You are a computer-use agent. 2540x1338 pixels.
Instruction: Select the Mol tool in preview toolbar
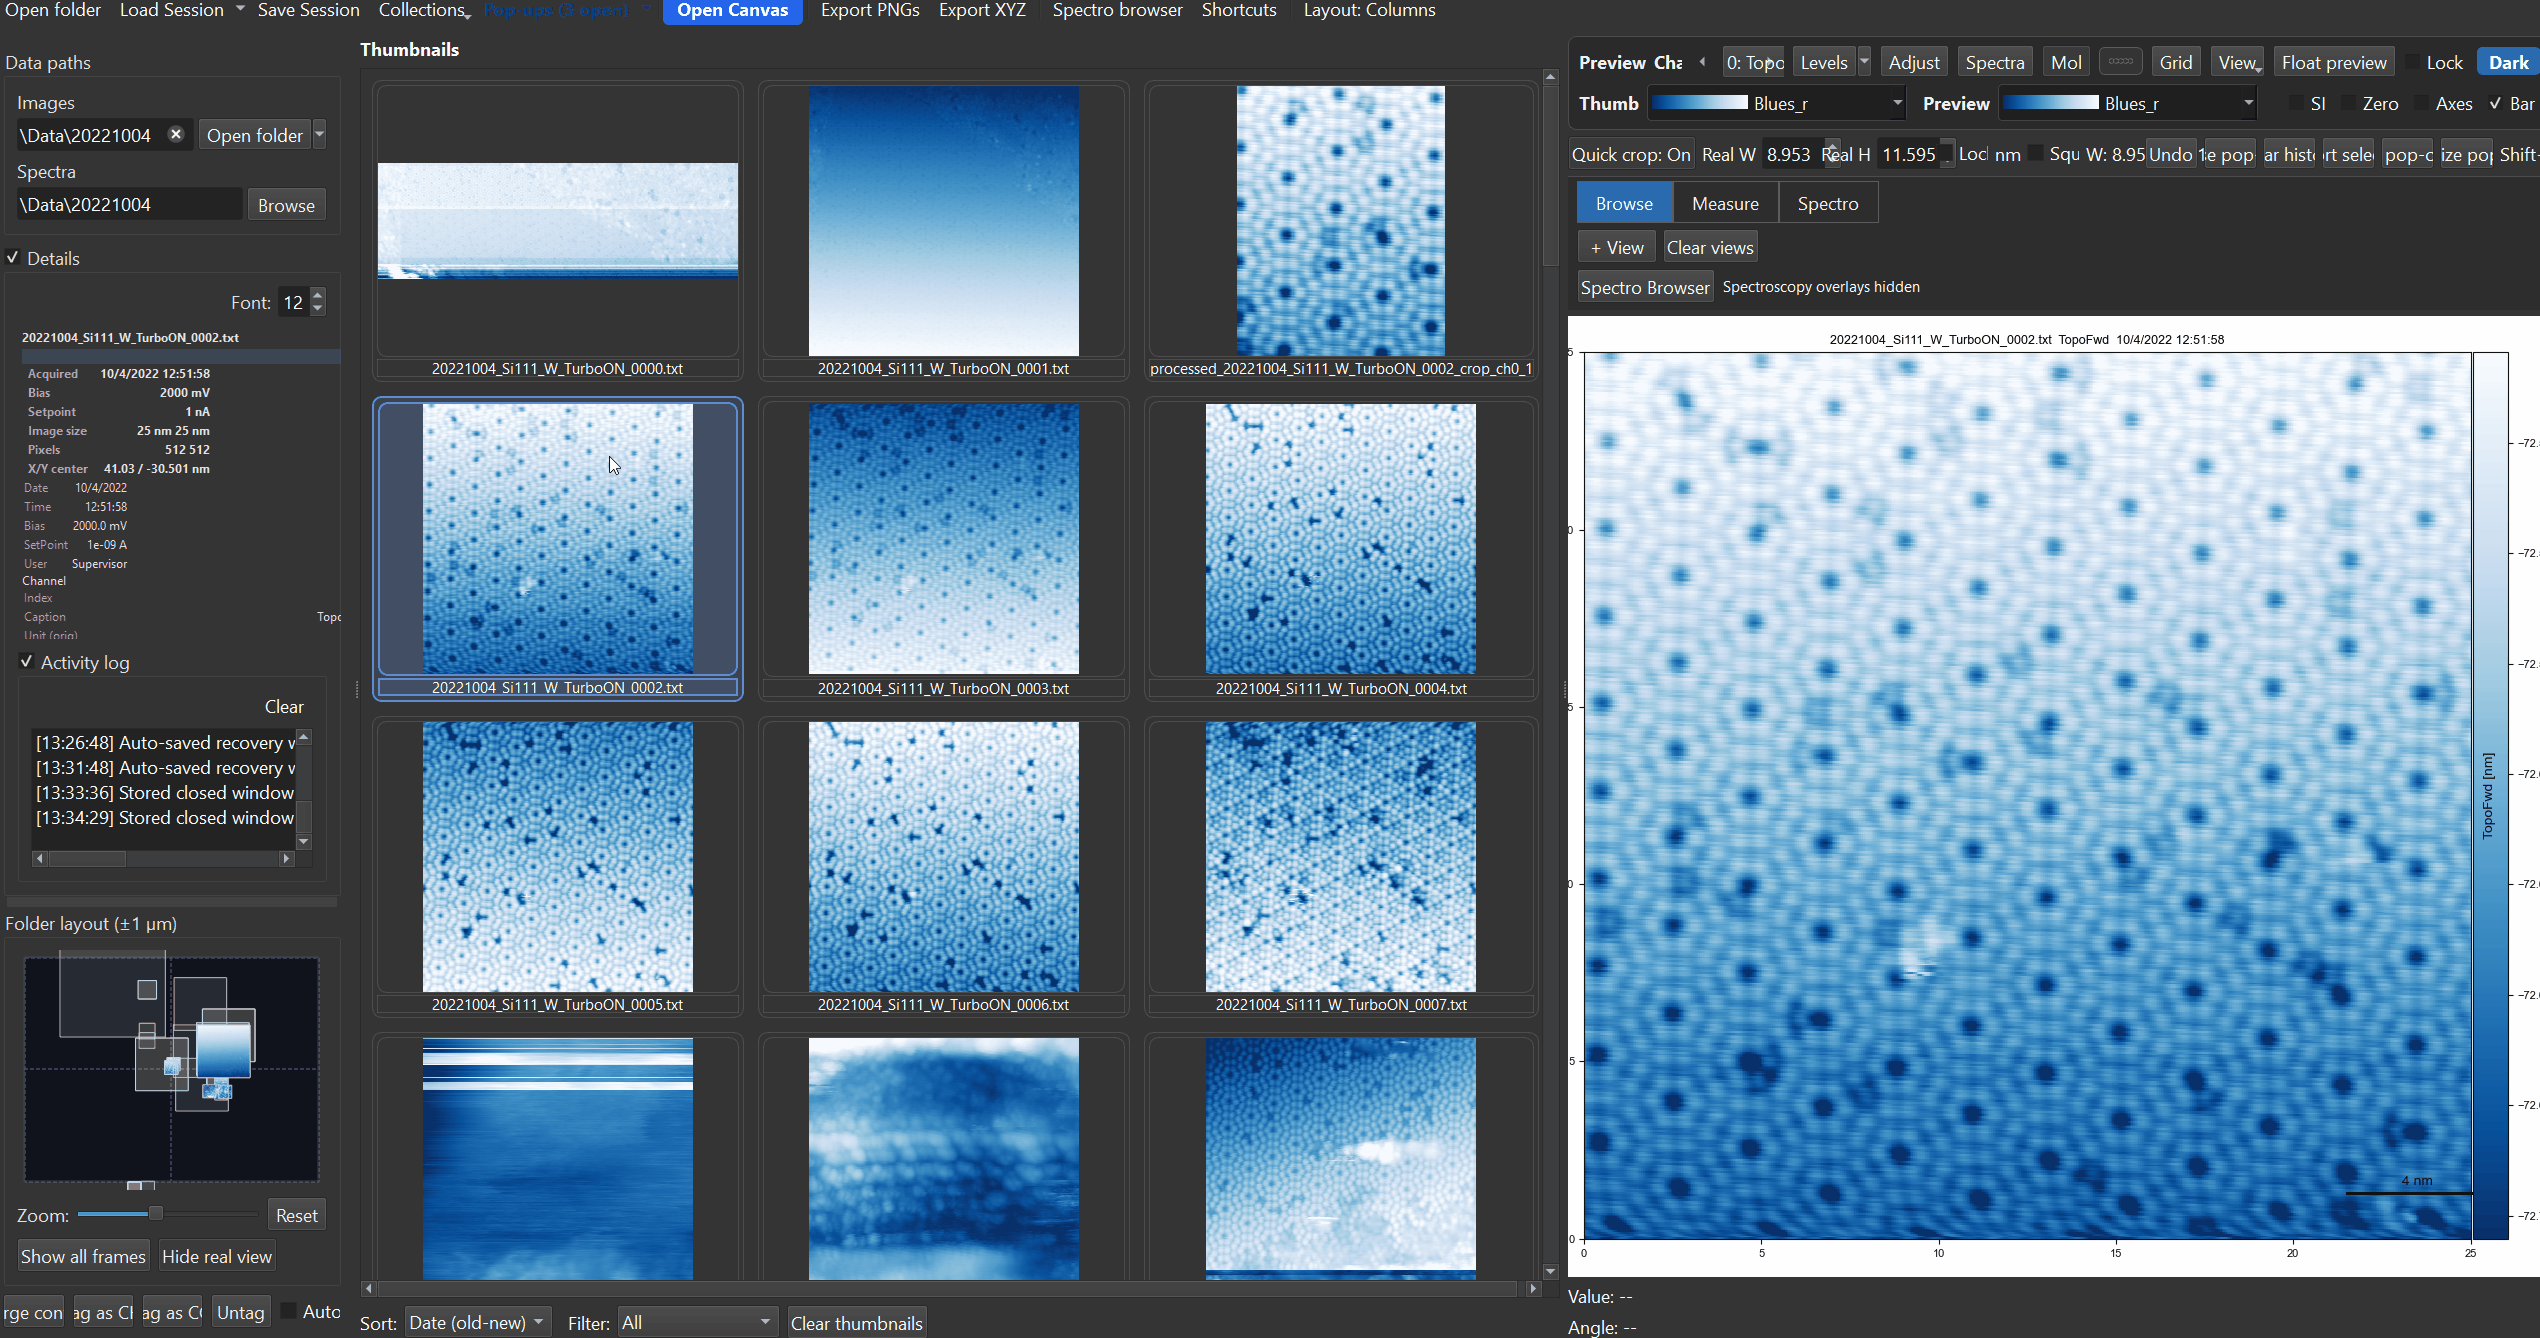point(2065,61)
